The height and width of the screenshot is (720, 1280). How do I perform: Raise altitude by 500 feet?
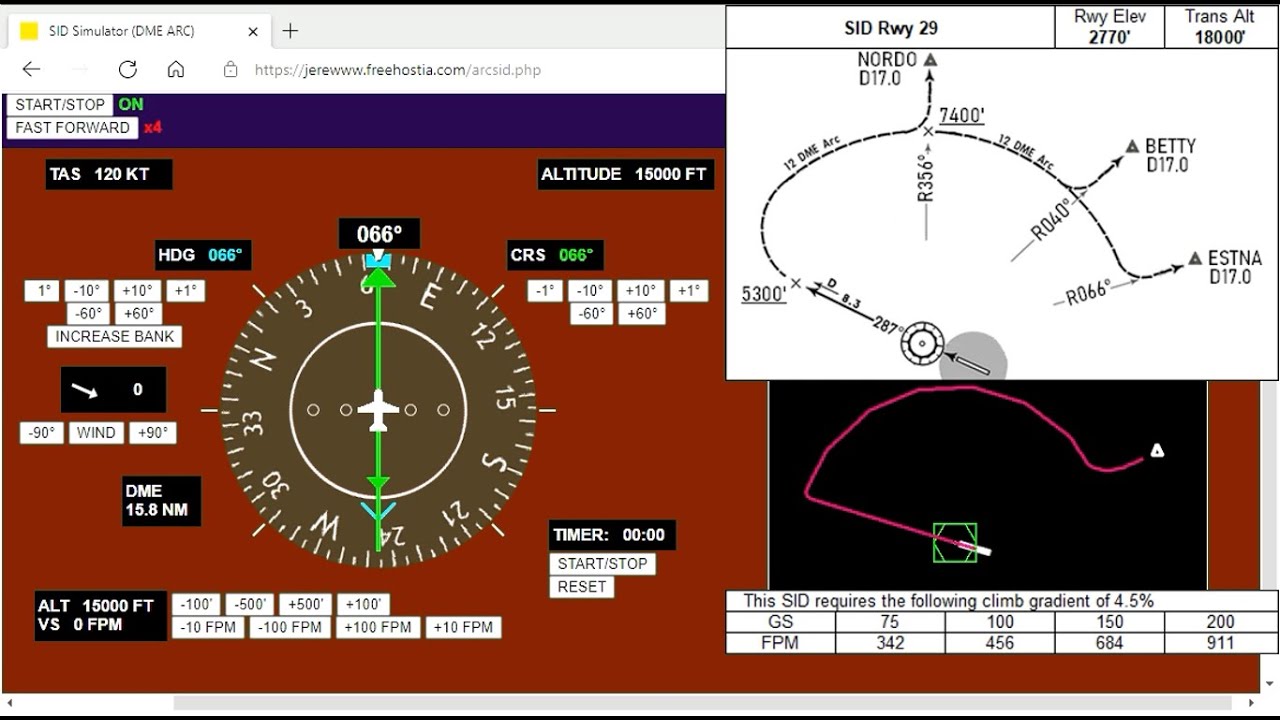point(306,605)
